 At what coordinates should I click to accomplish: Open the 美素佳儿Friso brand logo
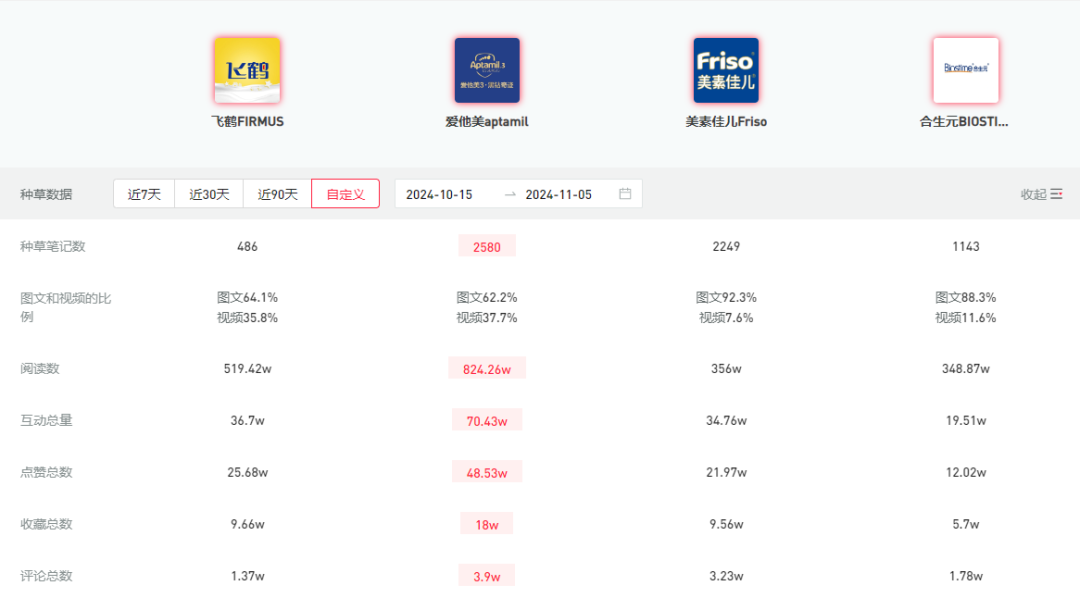pos(726,70)
